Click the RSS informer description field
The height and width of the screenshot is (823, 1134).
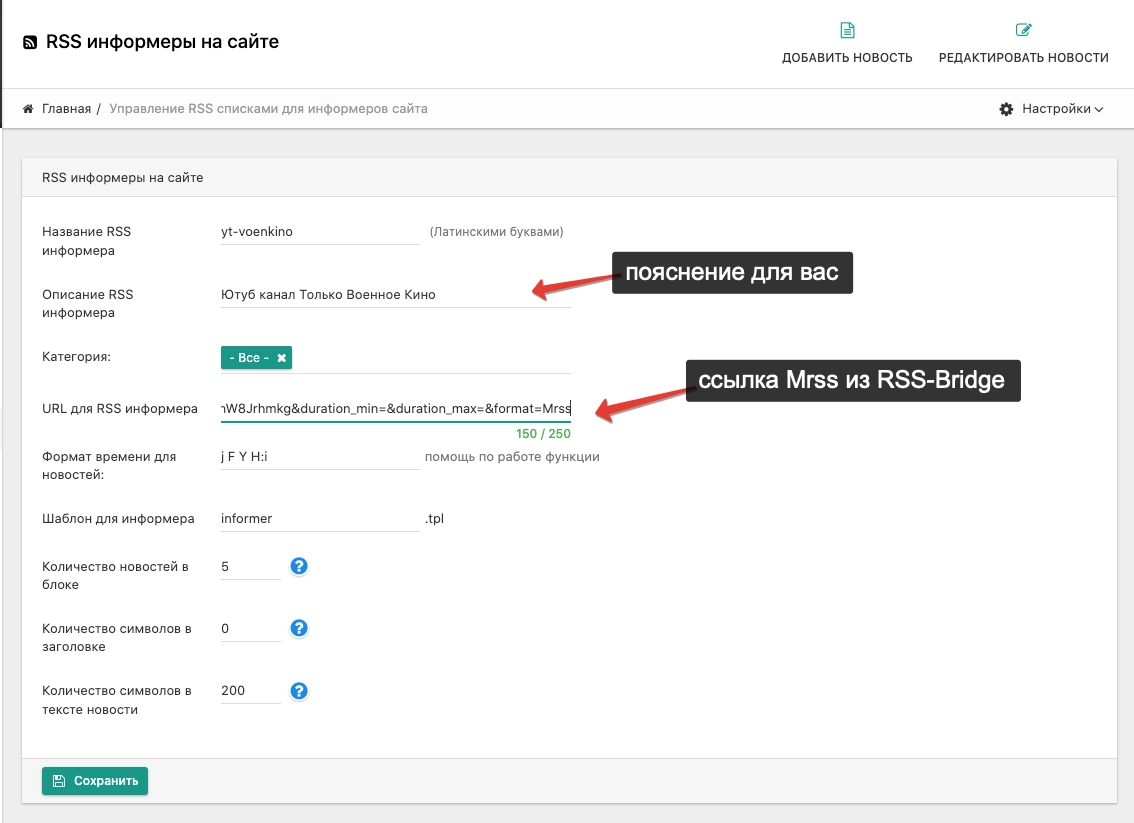click(x=395, y=295)
